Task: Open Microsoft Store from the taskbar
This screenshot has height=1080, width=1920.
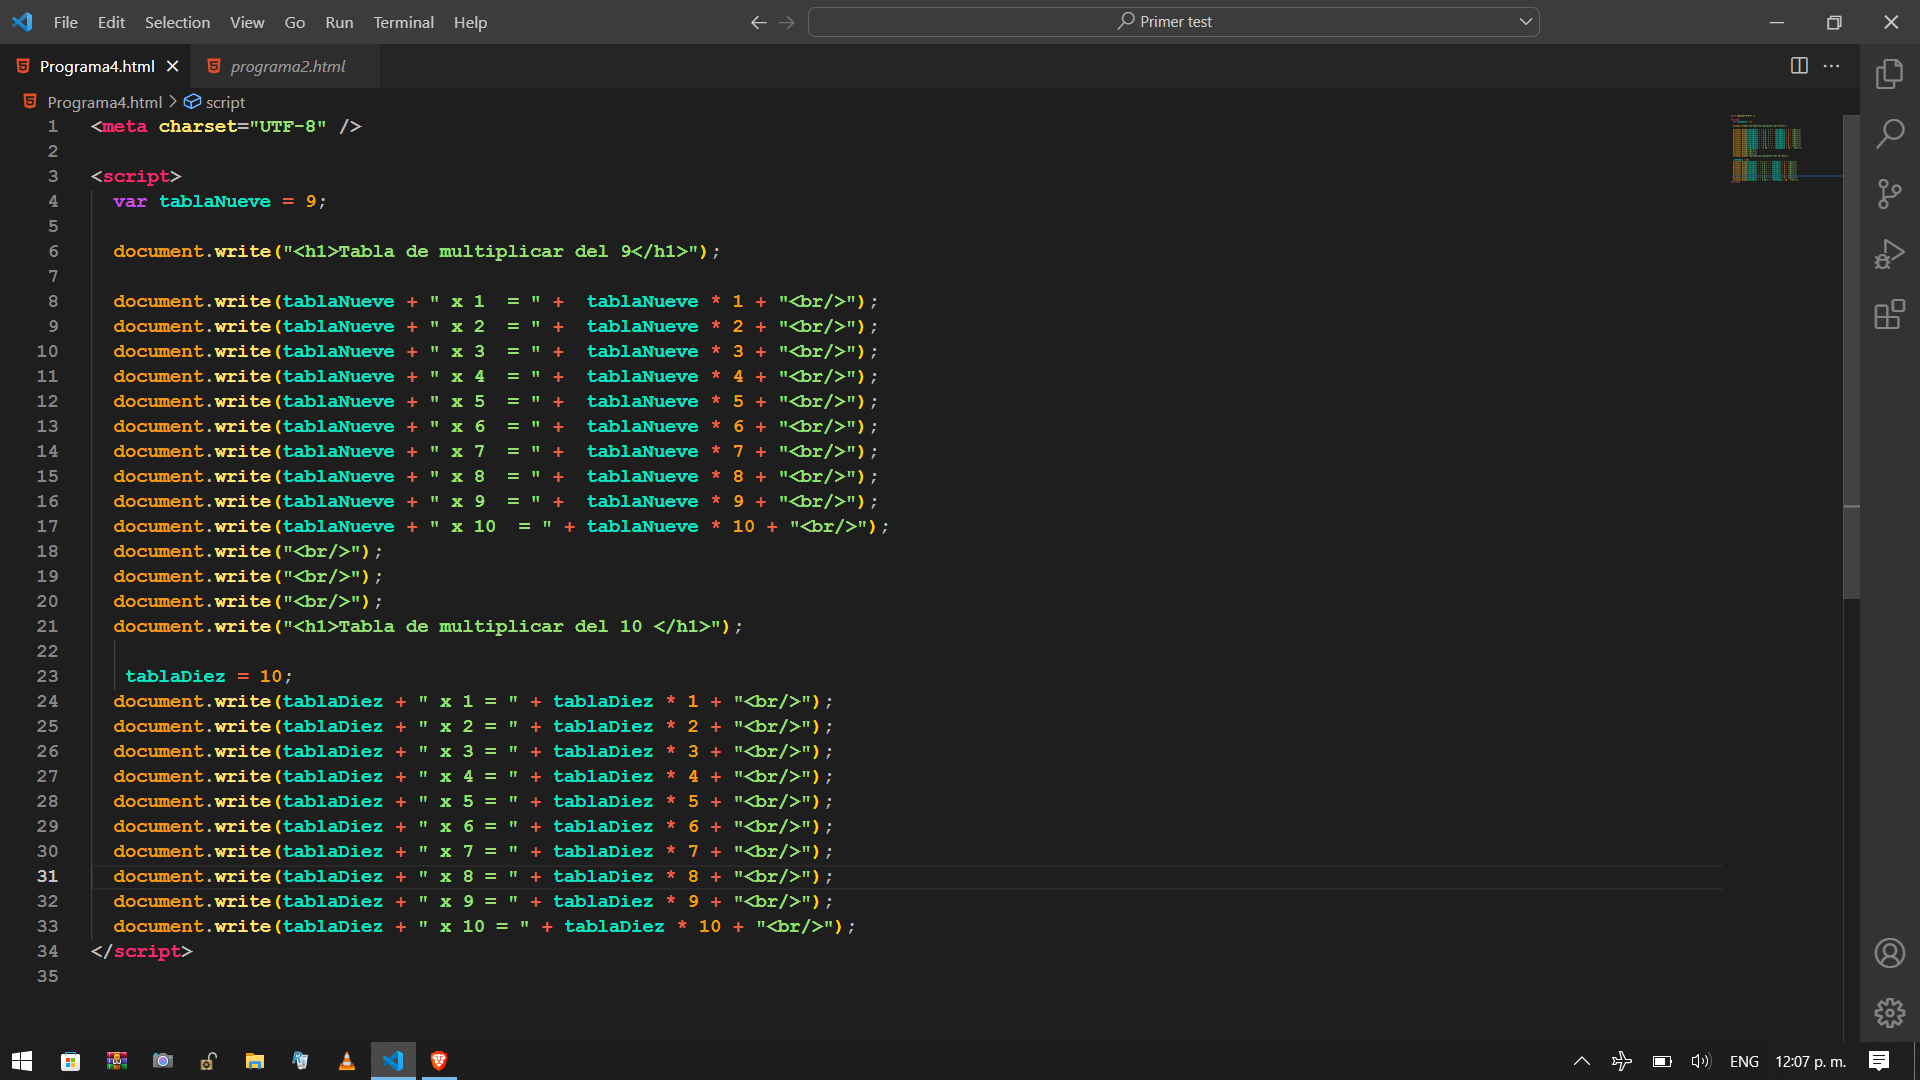Action: (70, 1061)
